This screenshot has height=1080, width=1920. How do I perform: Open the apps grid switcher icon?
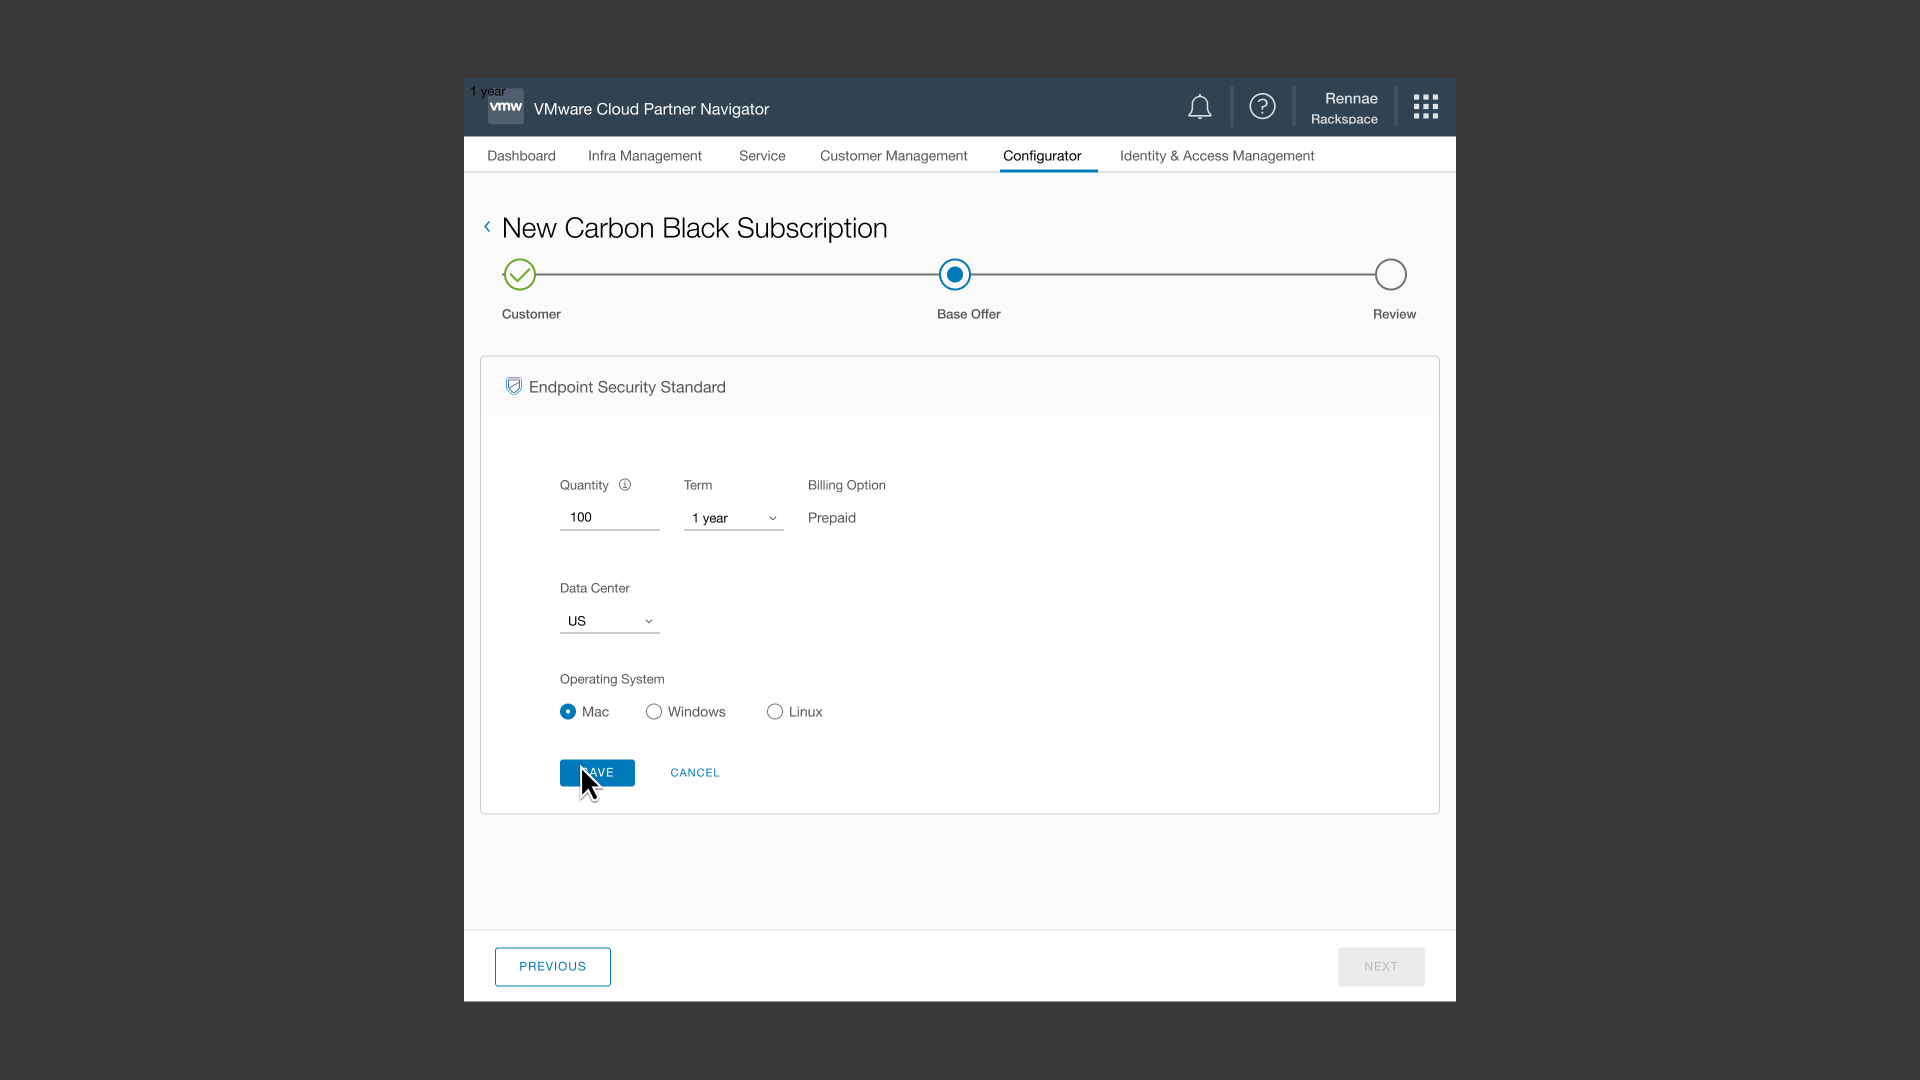(x=1425, y=107)
